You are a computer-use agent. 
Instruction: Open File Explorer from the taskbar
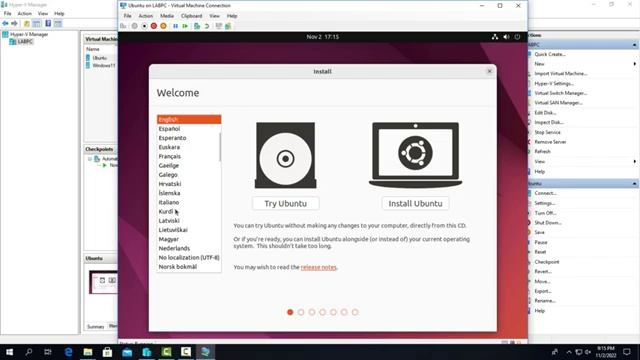88,352
